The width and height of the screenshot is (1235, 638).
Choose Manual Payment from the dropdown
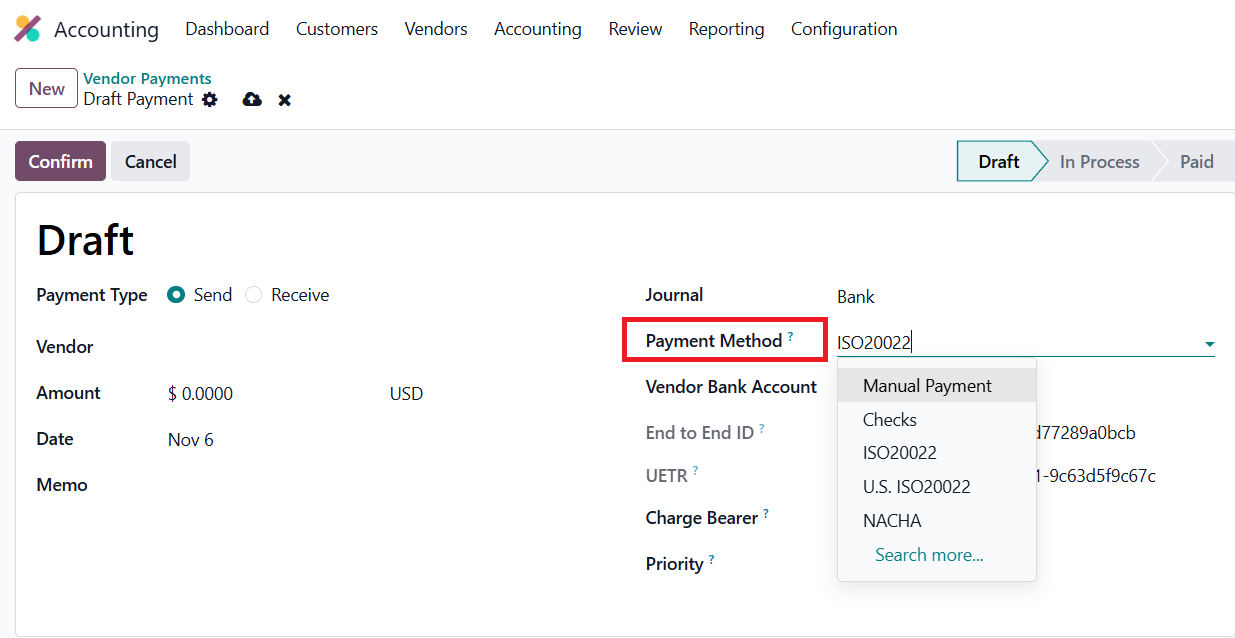tap(927, 386)
